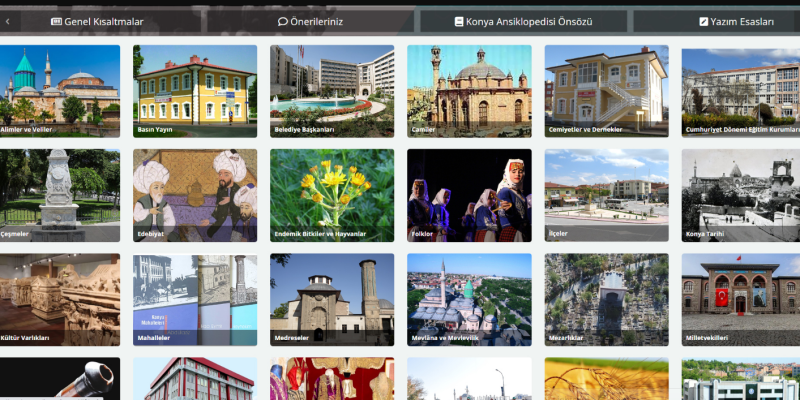
Task: Open the Önerileriniz tab
Action: pyautogui.click(x=316, y=21)
